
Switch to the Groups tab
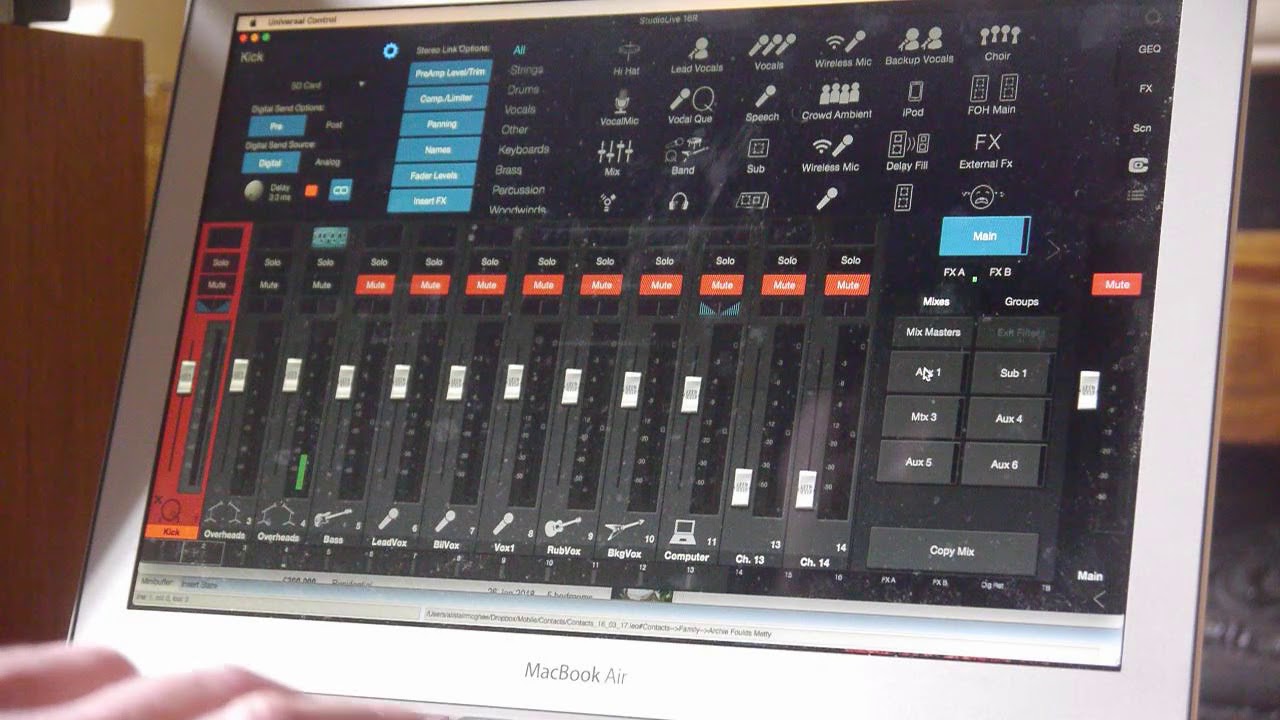pos(1021,301)
